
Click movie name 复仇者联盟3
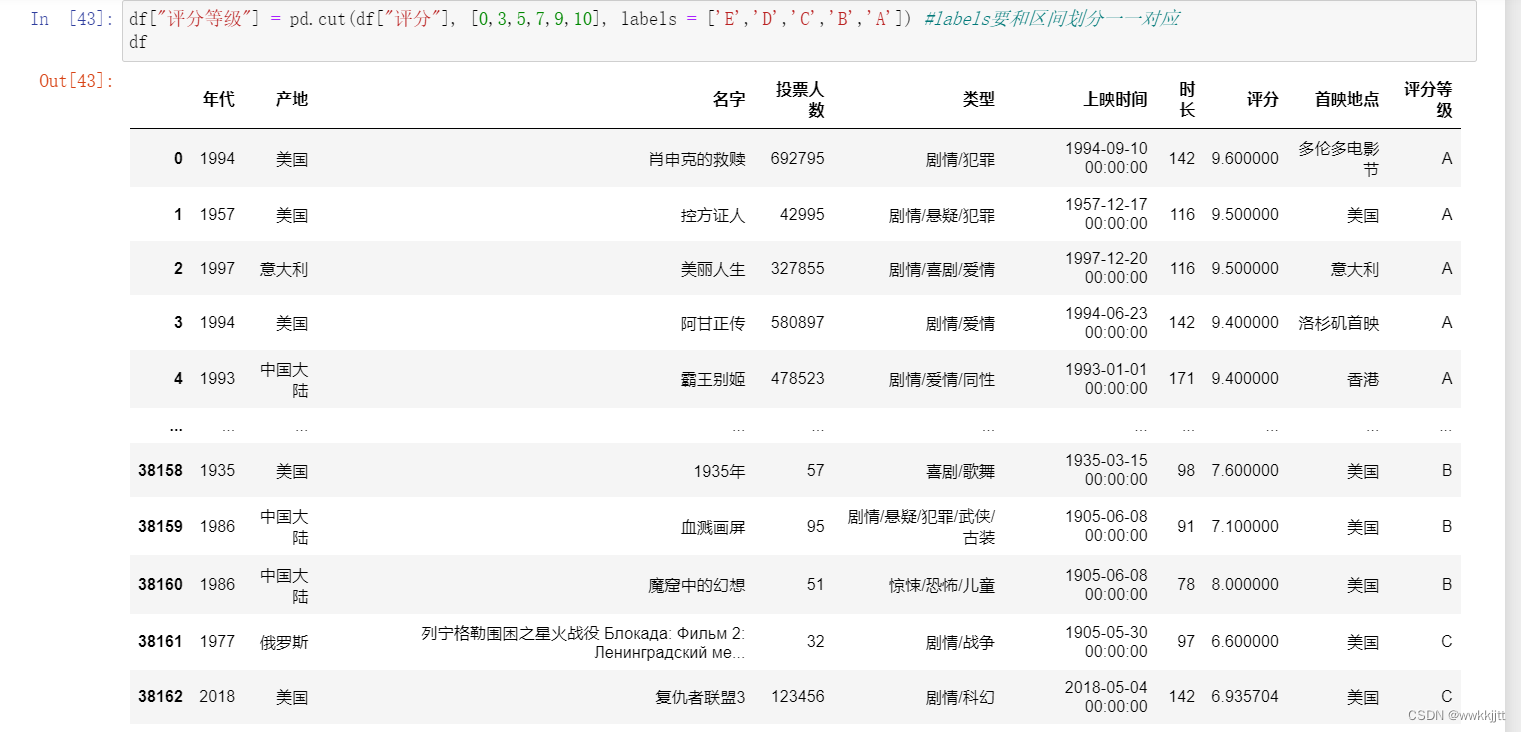[700, 697]
